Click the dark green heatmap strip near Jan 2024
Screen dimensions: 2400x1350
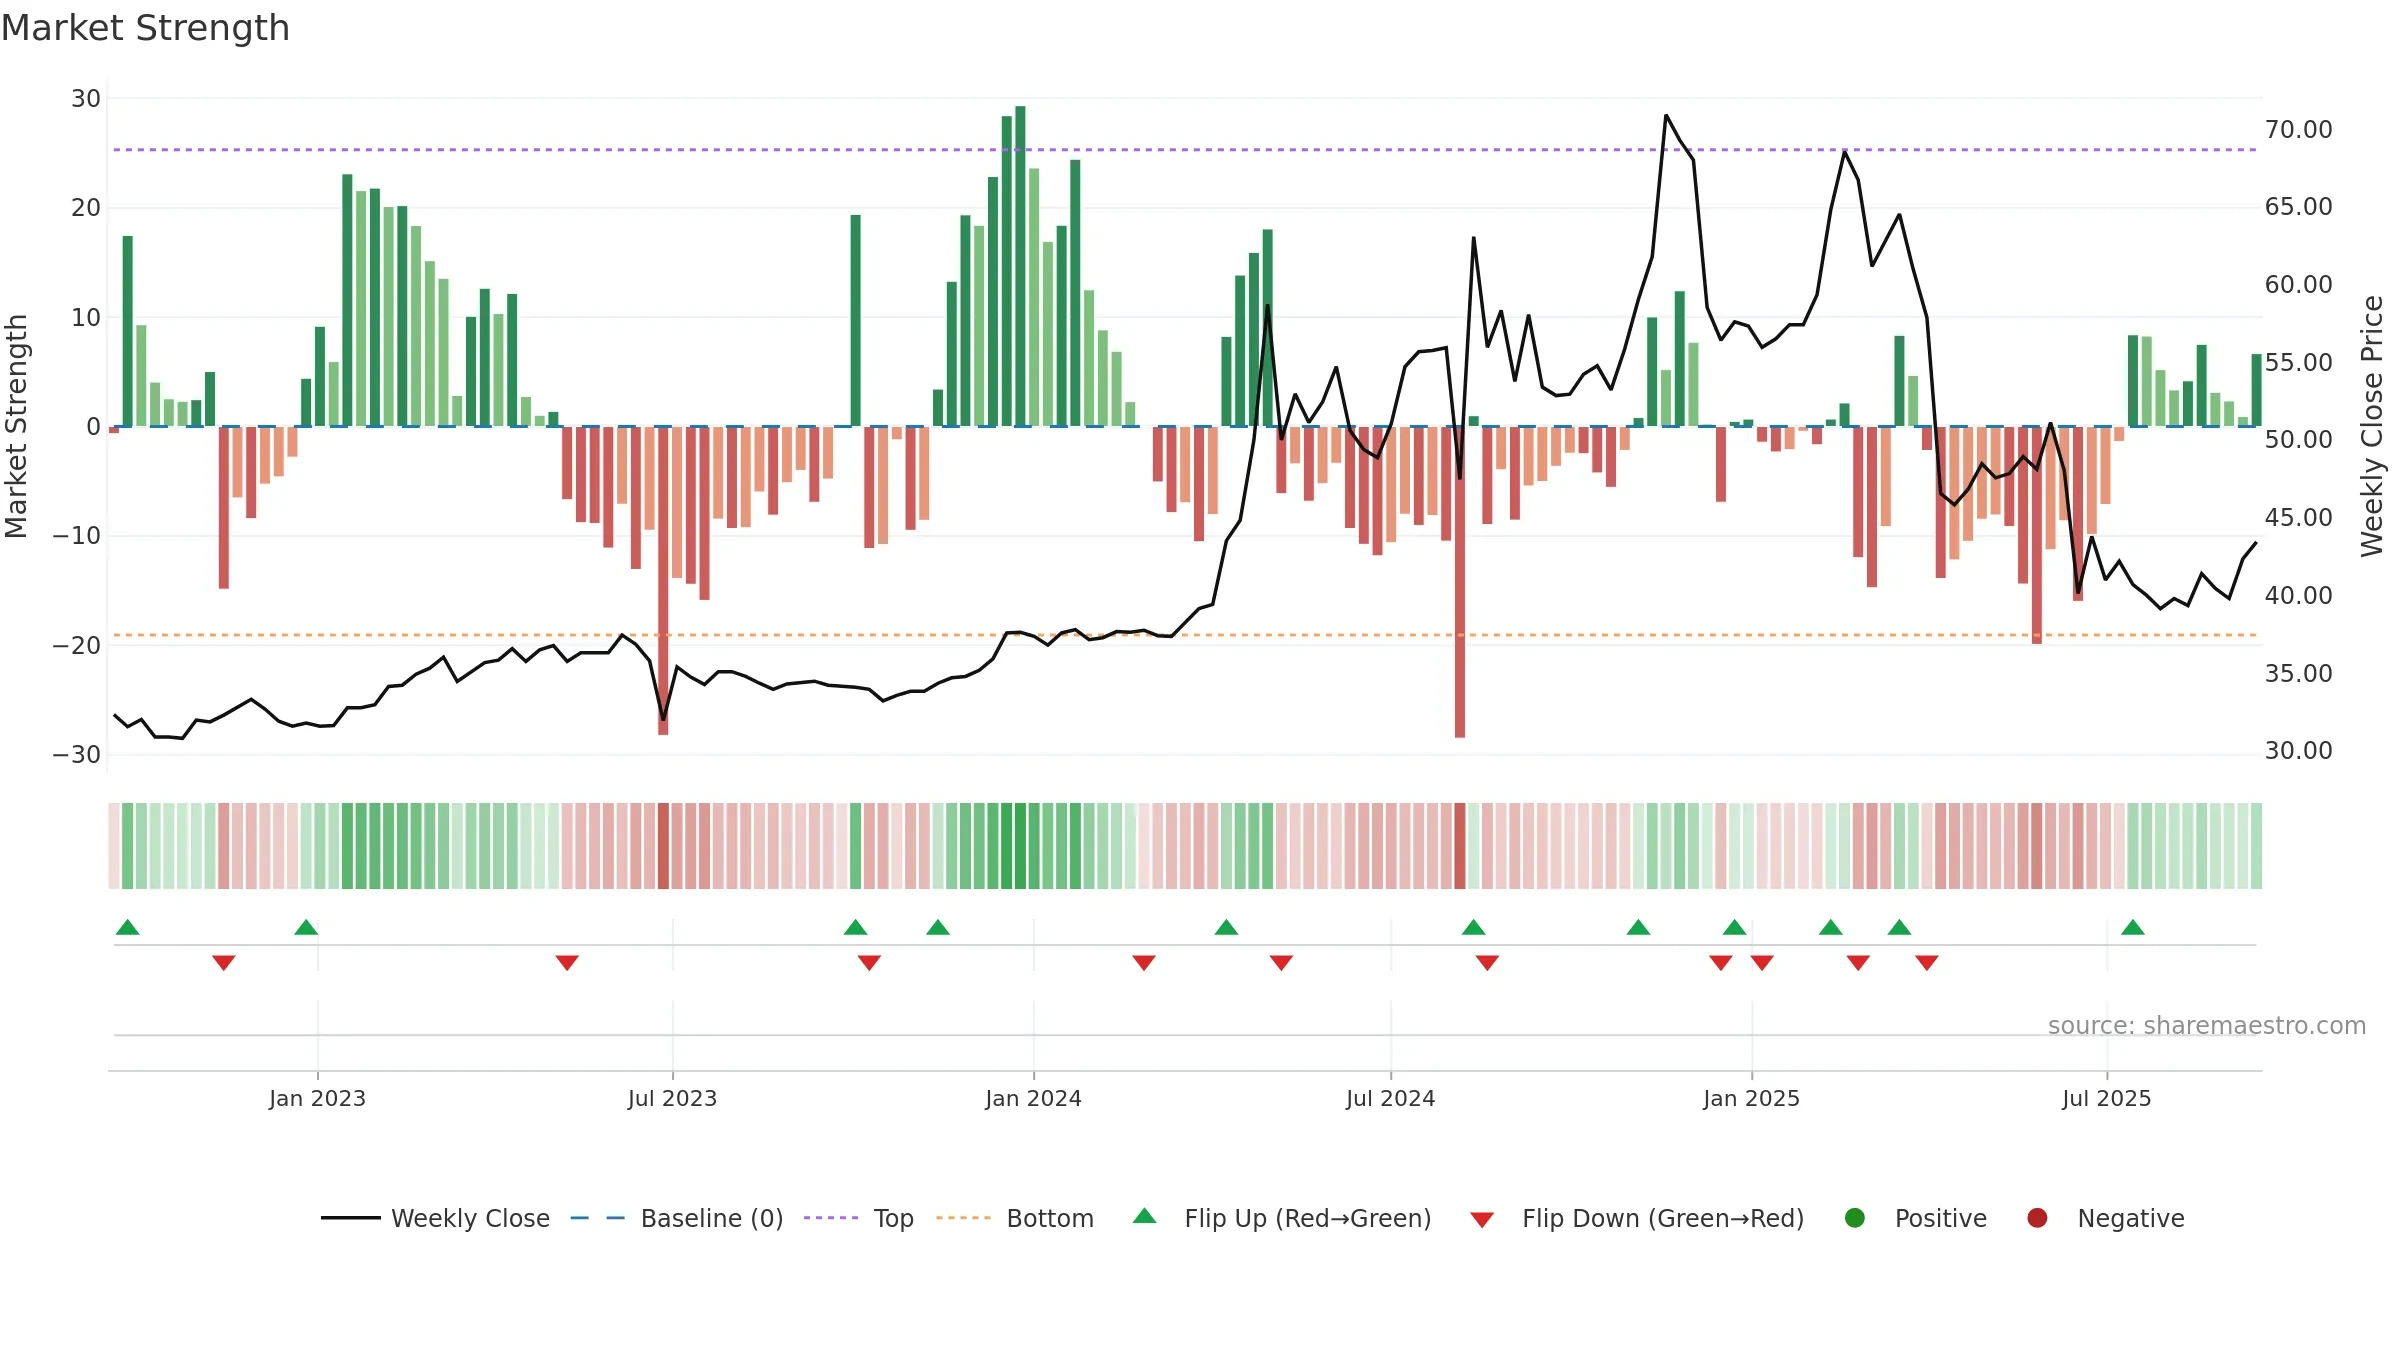pos(1020,846)
